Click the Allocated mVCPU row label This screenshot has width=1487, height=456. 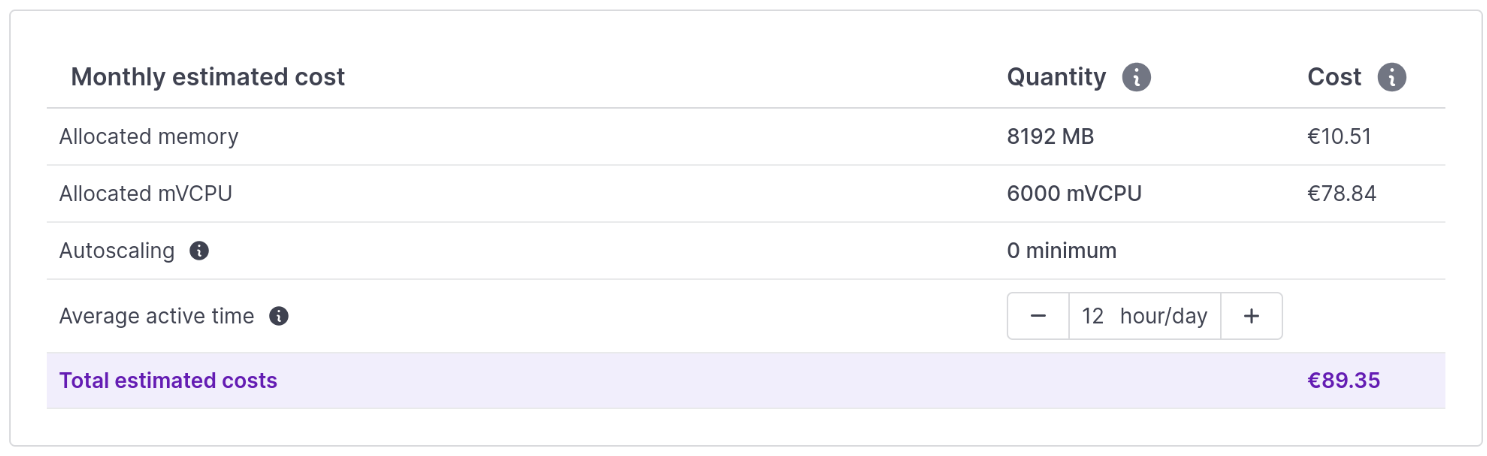(x=146, y=193)
